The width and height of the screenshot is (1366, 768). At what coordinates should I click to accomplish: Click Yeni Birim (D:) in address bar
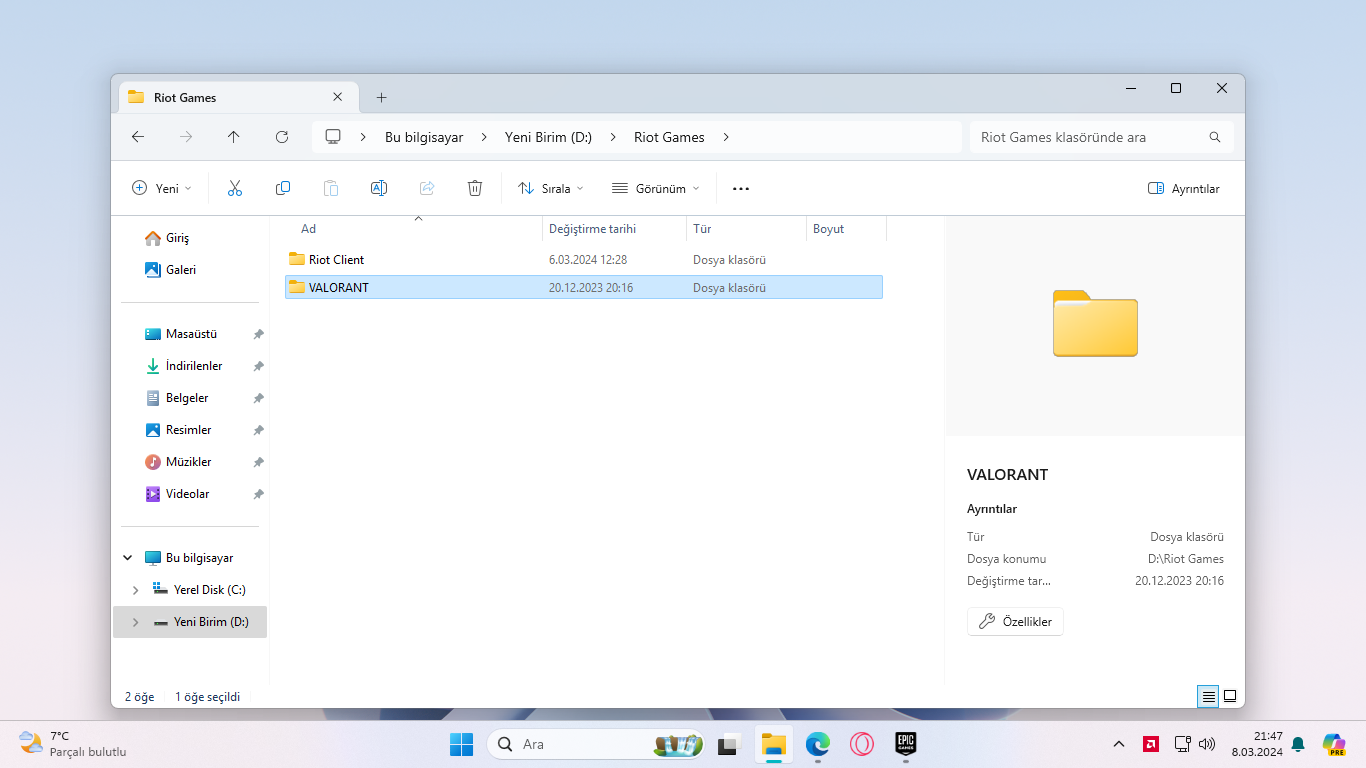click(548, 137)
